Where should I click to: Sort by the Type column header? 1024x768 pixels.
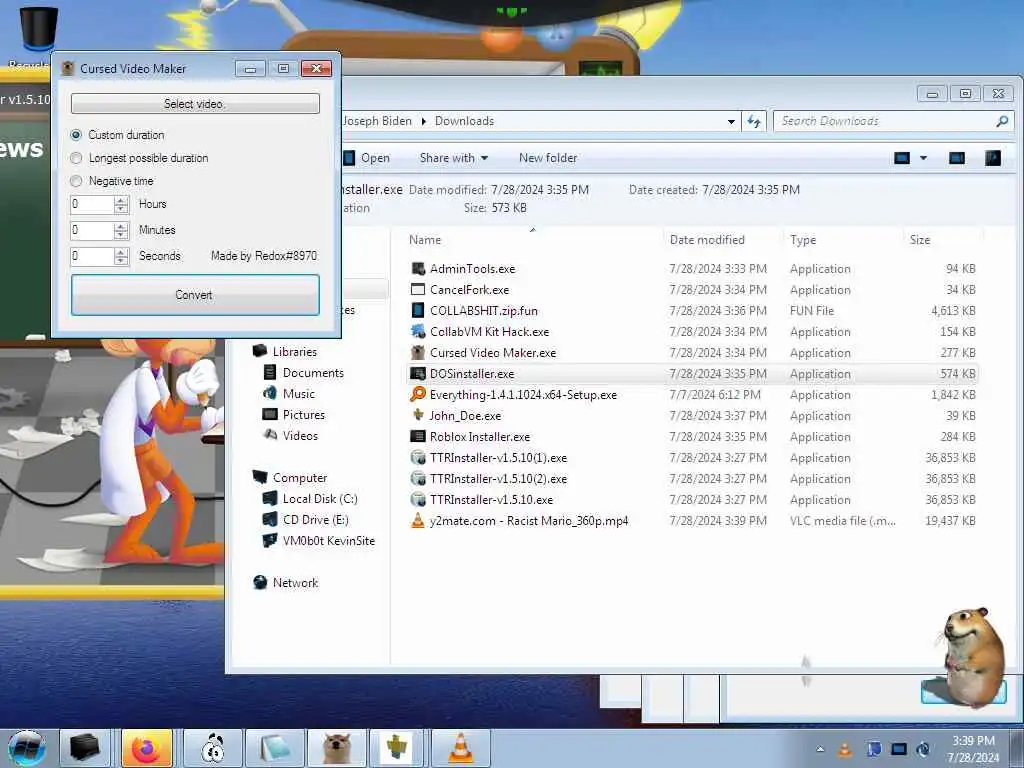[x=803, y=240]
